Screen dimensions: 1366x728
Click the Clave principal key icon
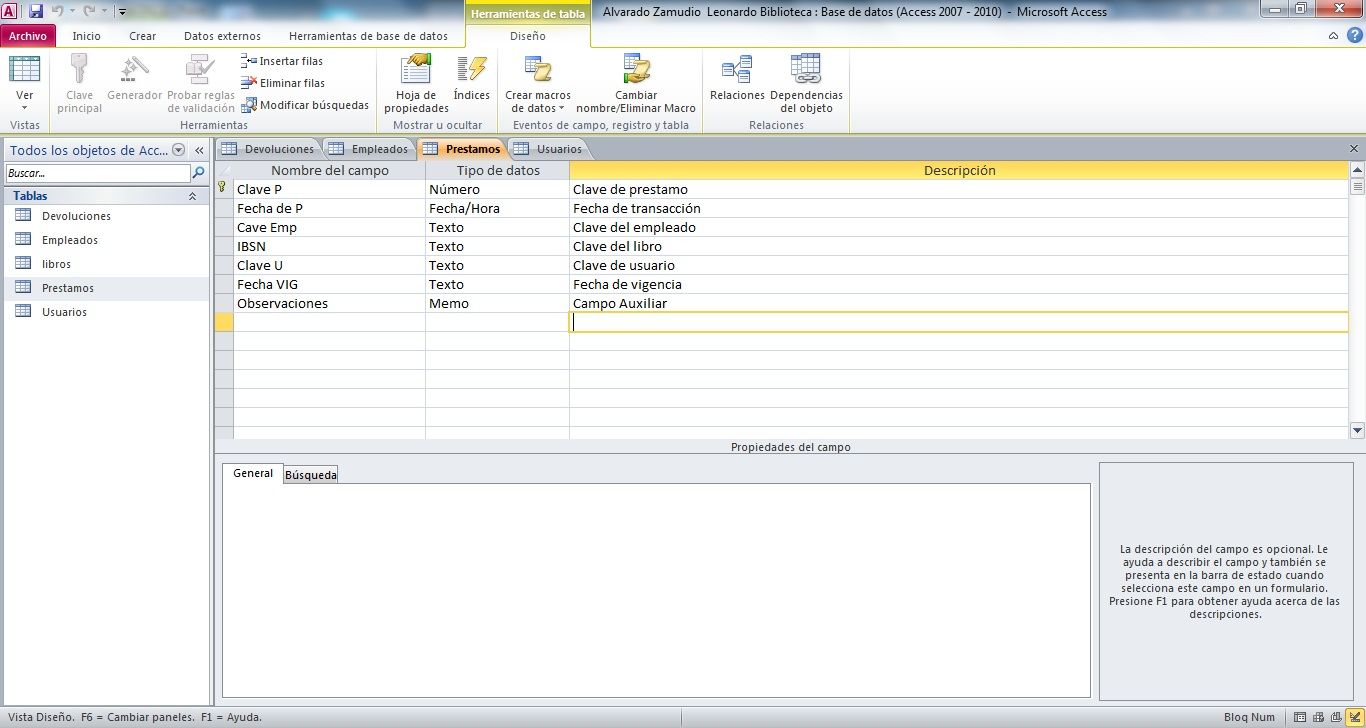tap(79, 70)
